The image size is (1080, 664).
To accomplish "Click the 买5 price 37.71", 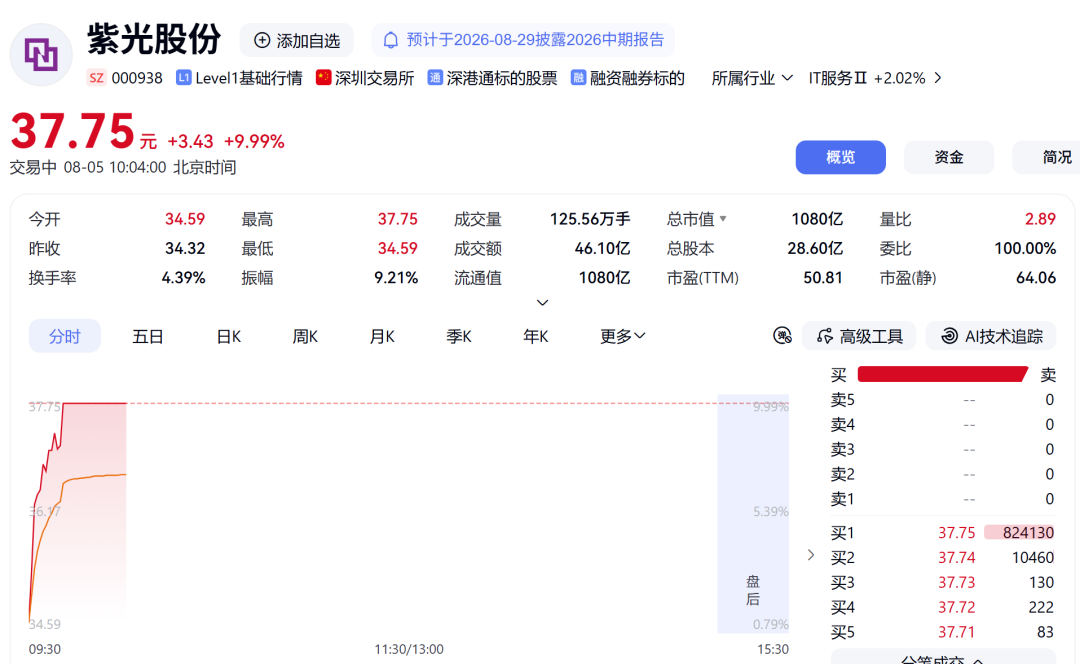I will click(x=956, y=632).
